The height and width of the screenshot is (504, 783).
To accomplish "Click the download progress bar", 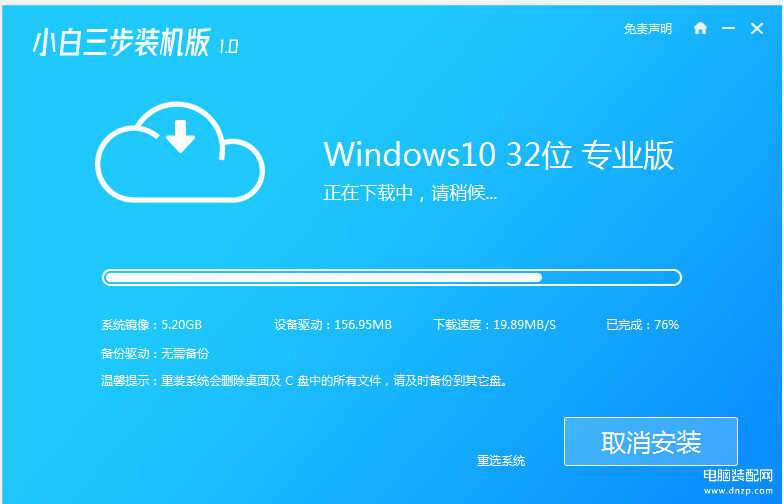I will pos(392,278).
